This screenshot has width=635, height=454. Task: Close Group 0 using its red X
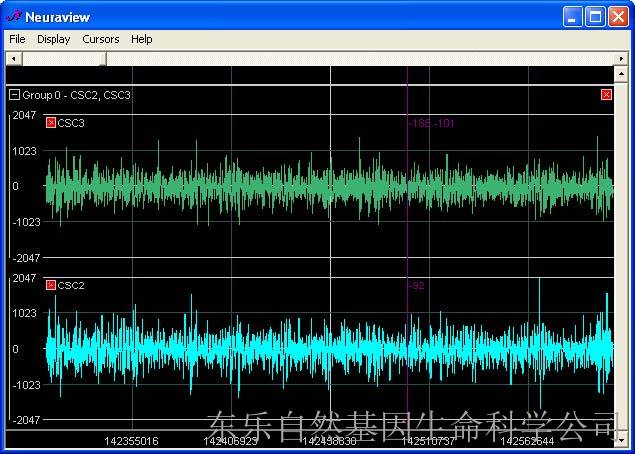[x=606, y=95]
